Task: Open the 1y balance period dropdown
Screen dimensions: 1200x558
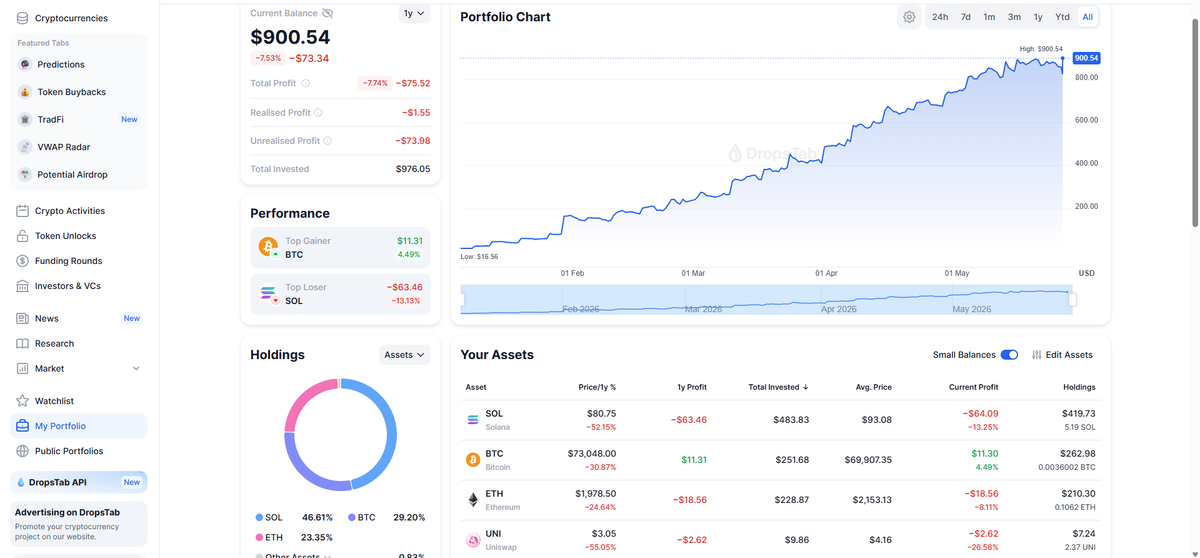Action: pos(413,14)
